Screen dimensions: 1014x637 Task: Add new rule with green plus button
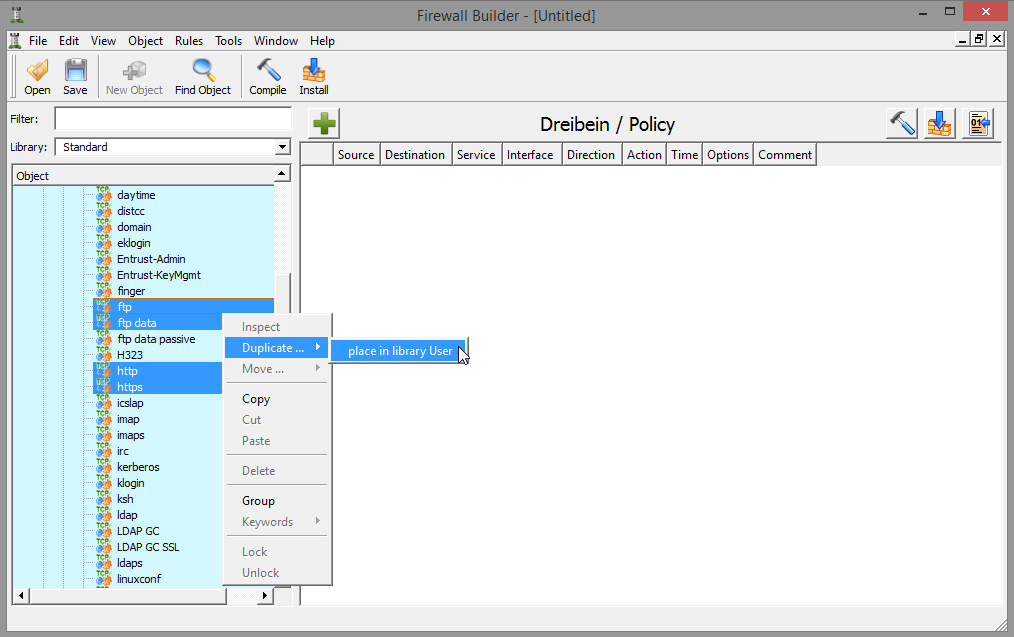coord(325,124)
